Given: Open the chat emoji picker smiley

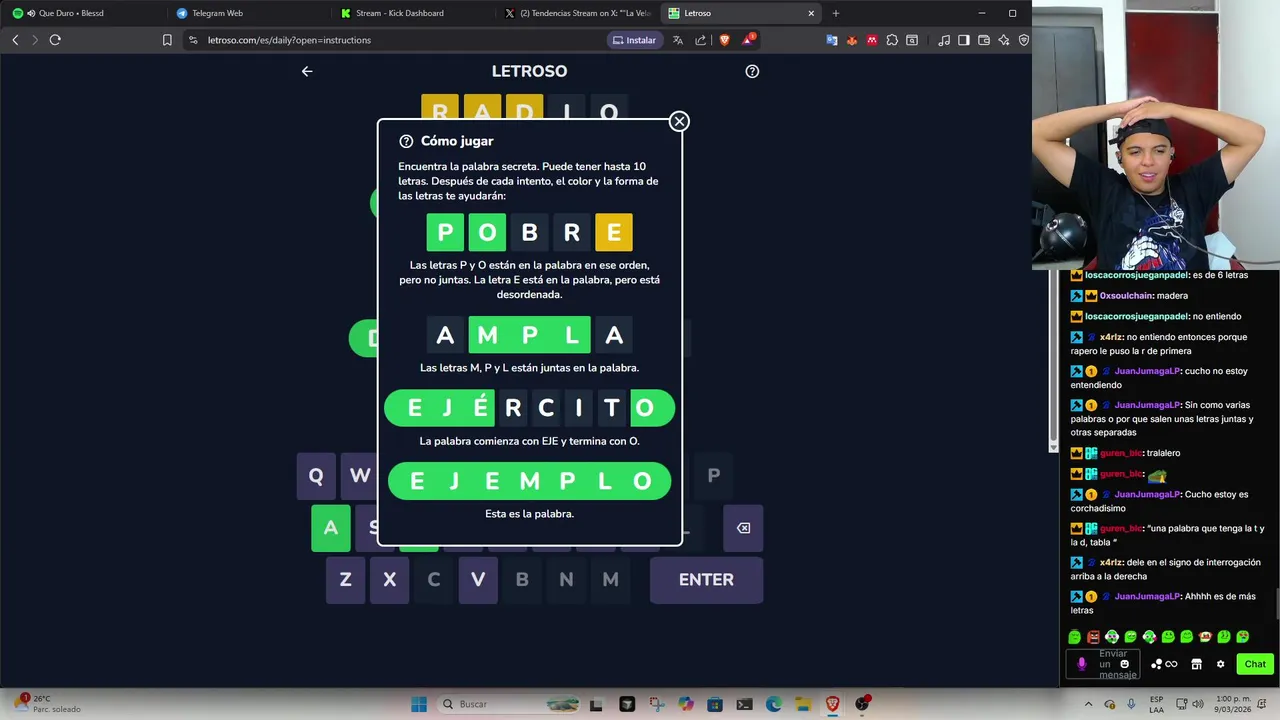Looking at the screenshot, I should [x=1125, y=664].
